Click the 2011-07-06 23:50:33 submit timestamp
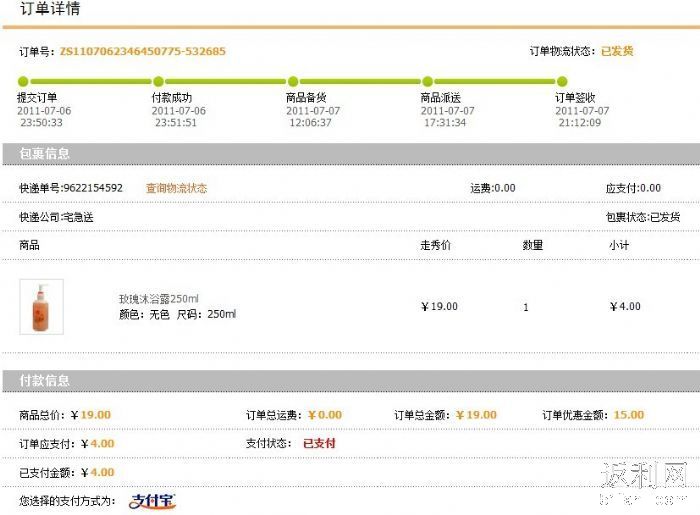Screen dimensions: 700x515 [x=44, y=116]
